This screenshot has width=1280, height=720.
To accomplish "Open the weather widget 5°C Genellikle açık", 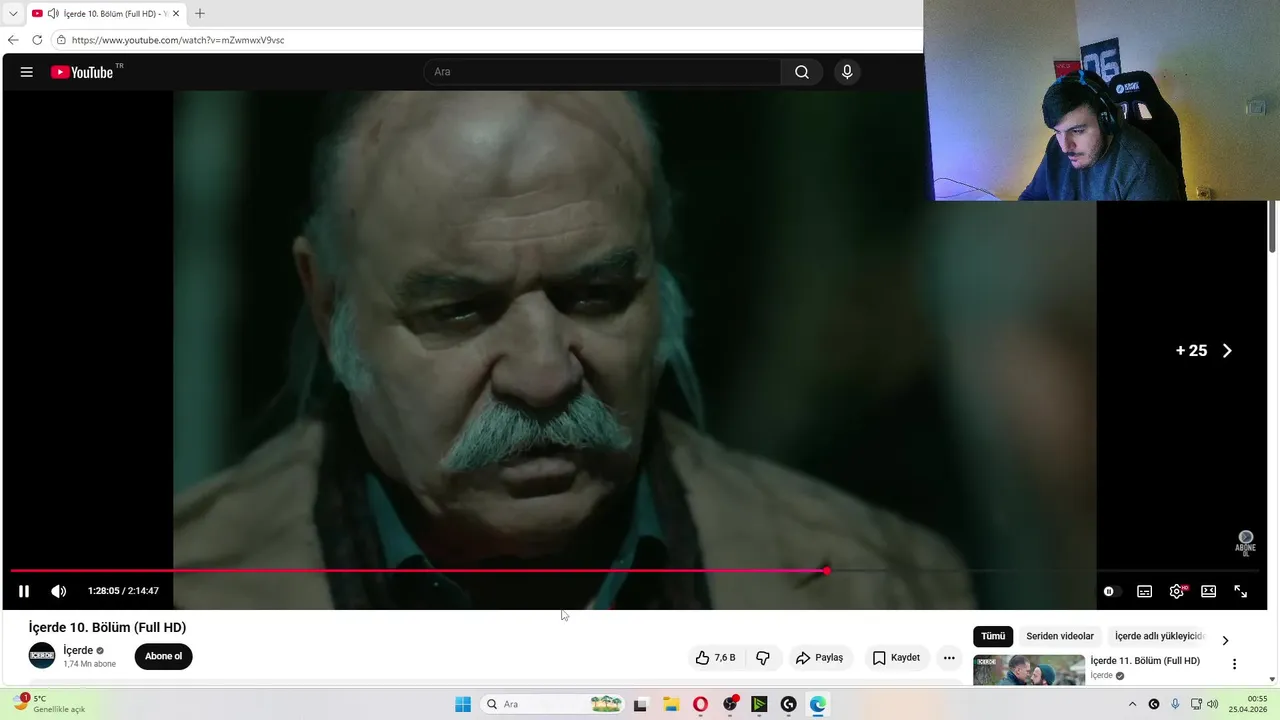I will 50,703.
